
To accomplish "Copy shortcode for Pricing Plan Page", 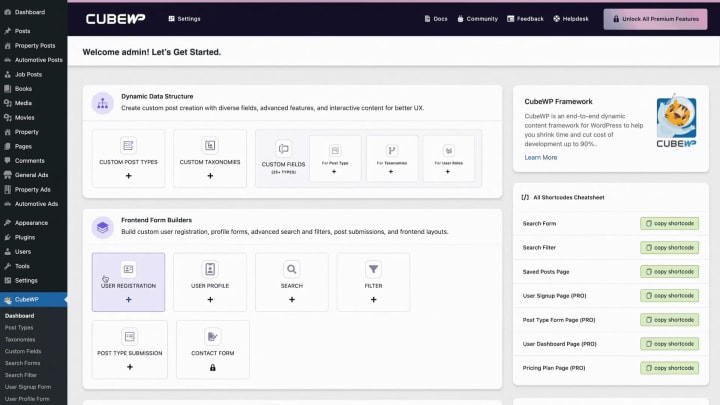I will click(x=669, y=368).
